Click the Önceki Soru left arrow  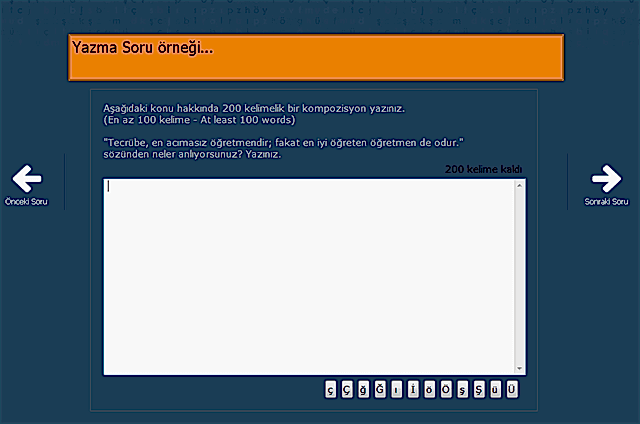click(27, 178)
